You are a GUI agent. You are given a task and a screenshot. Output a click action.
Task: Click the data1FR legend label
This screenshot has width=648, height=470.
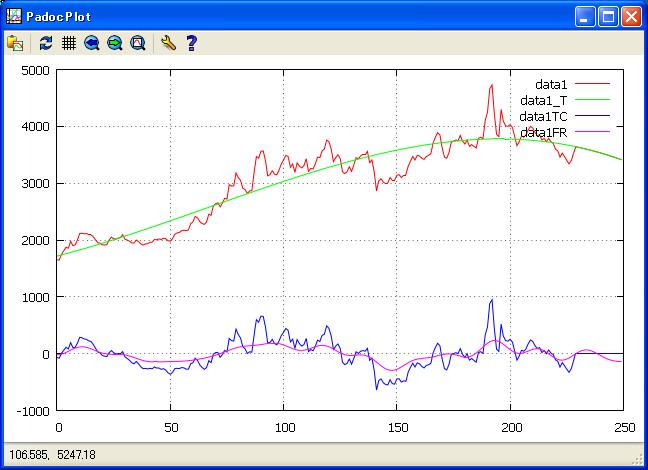coord(543,132)
